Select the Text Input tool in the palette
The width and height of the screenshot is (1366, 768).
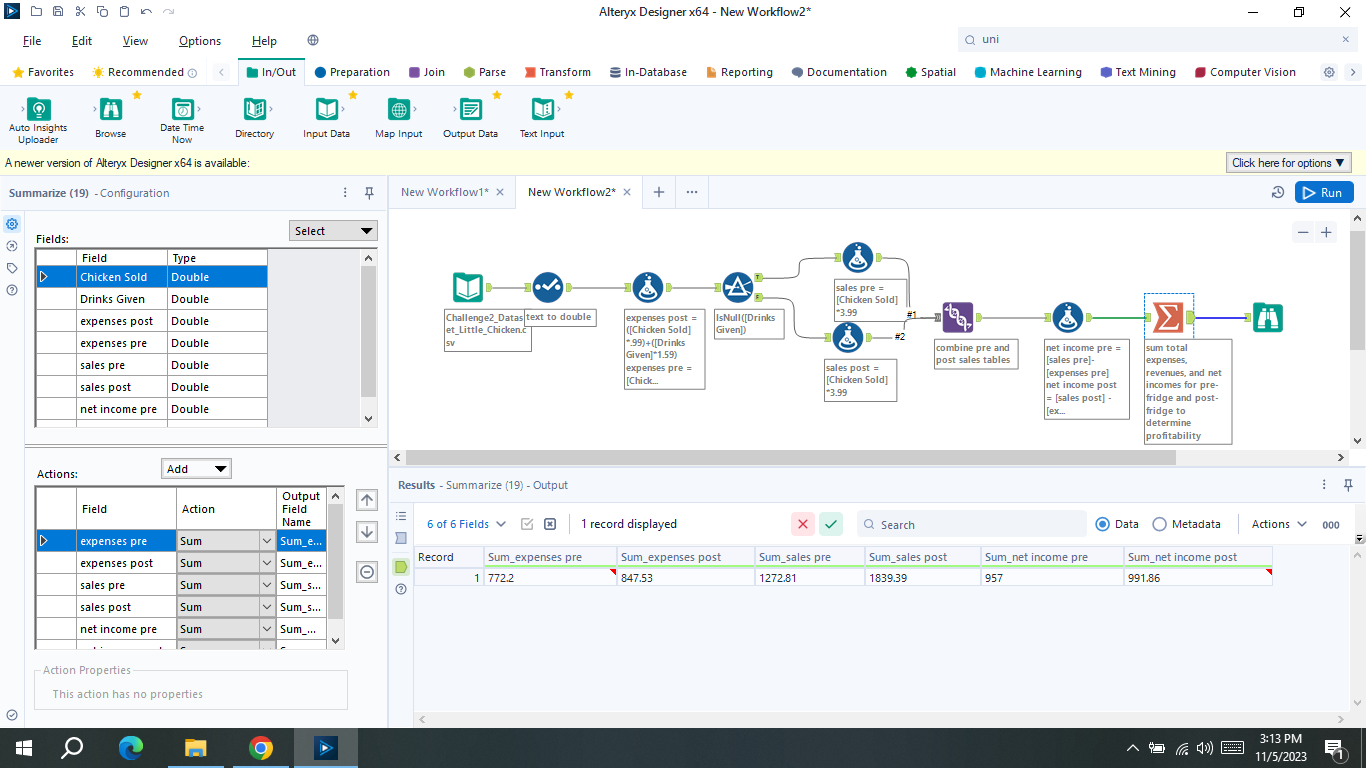click(x=542, y=119)
